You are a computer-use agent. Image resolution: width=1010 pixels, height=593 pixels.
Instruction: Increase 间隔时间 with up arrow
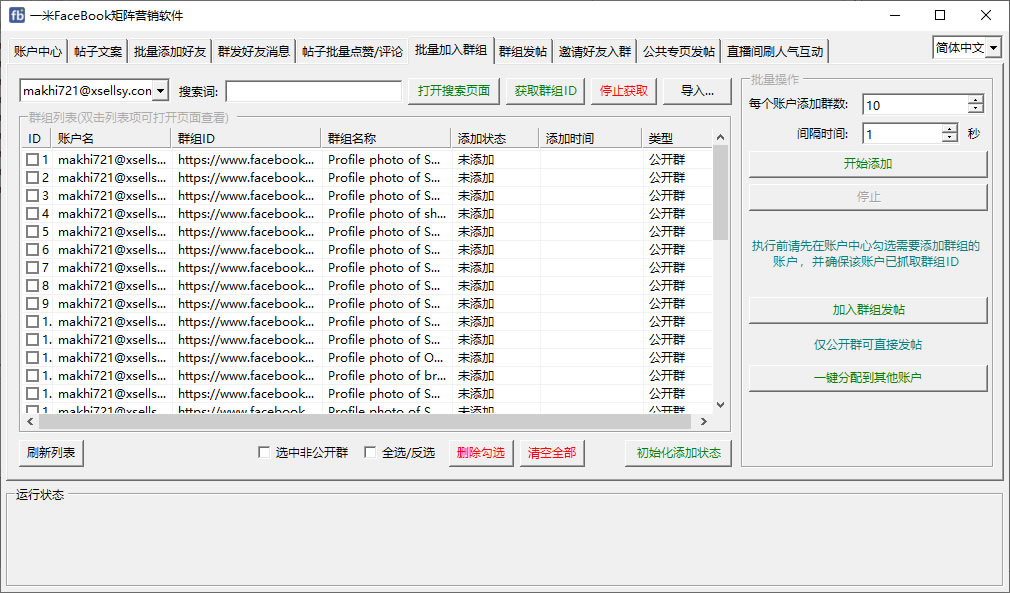(949, 129)
